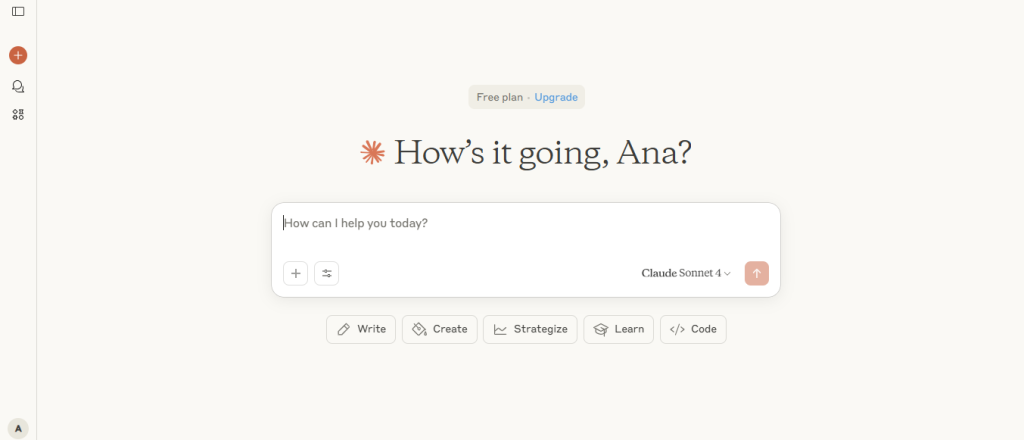
Task: Choose the Create suggestion chip
Action: (x=440, y=329)
